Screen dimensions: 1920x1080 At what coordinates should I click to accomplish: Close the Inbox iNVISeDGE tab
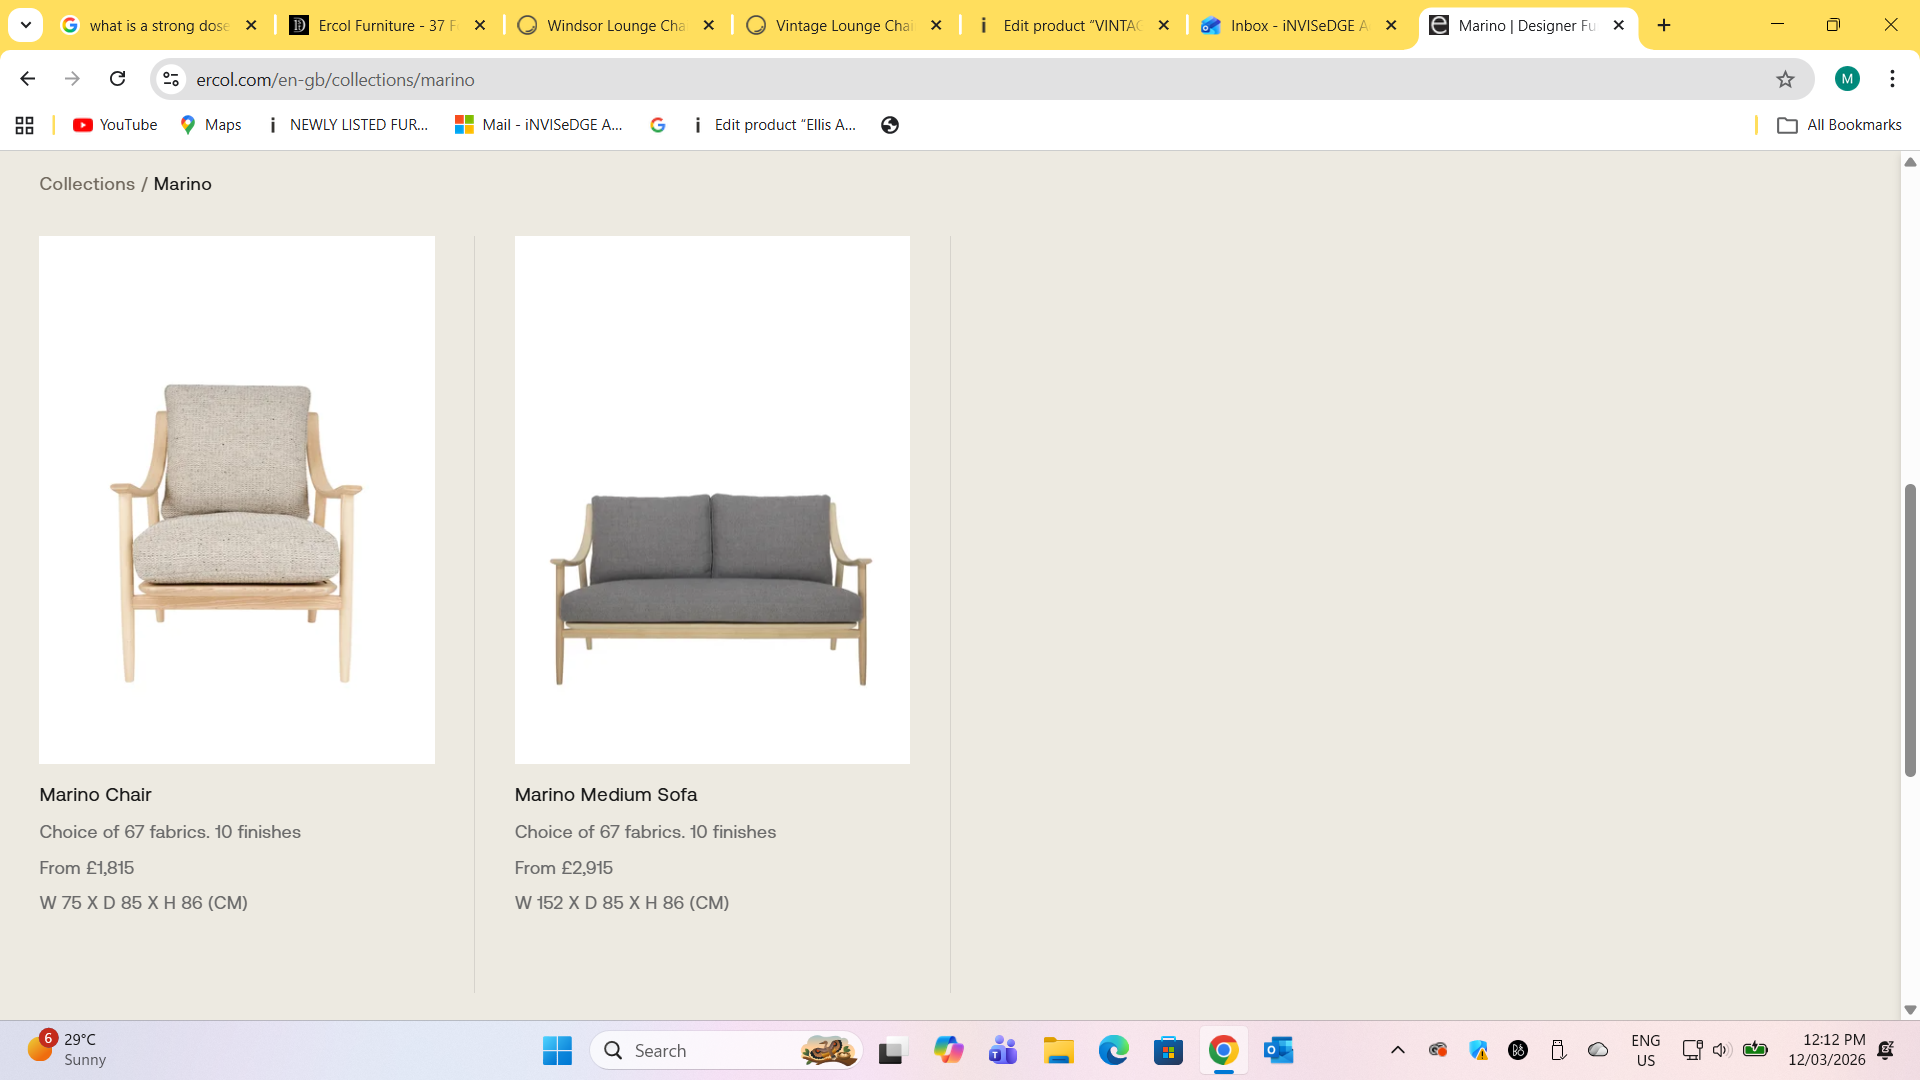(1391, 25)
